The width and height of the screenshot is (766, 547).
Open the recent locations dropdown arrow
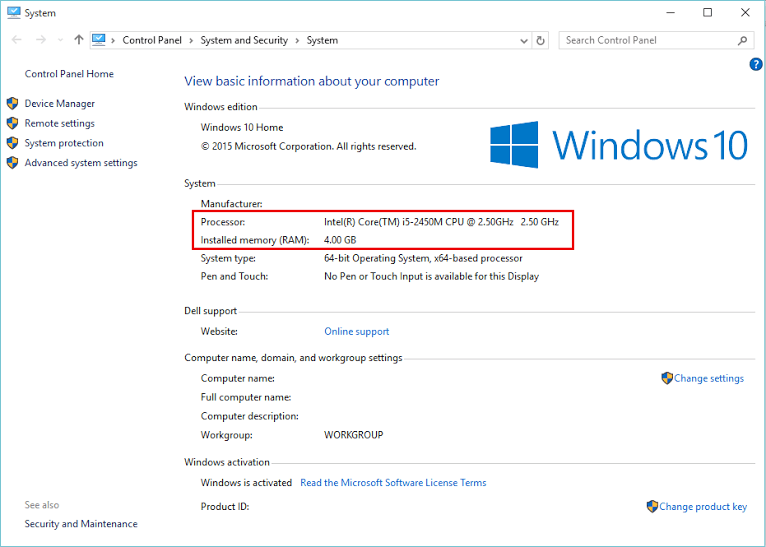tap(60, 41)
